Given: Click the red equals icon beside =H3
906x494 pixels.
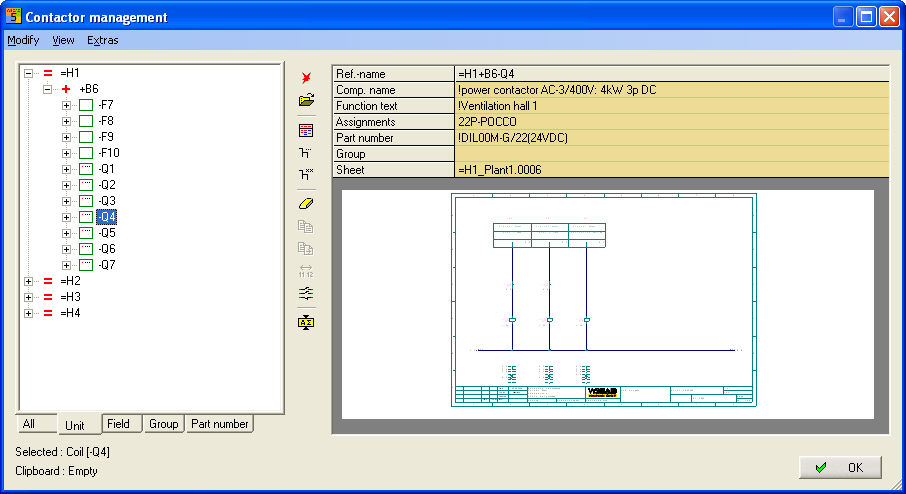Looking at the screenshot, I should (x=48, y=297).
